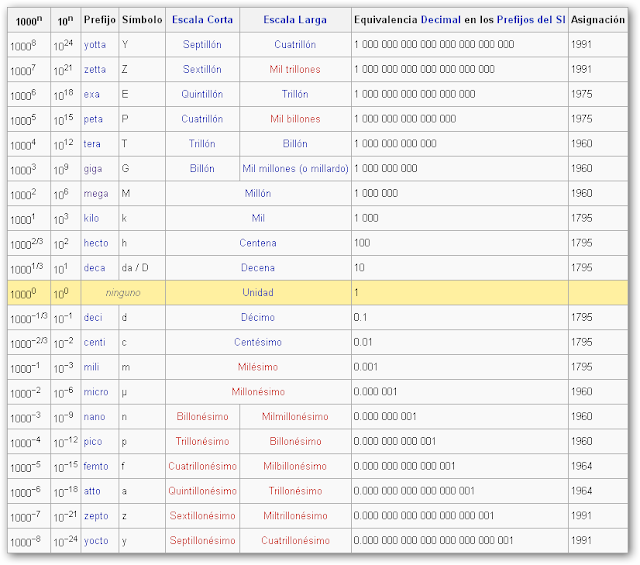Select the 'da / D' symbol cell
Image resolution: width=640 pixels, height=565 pixels.
click(135, 268)
